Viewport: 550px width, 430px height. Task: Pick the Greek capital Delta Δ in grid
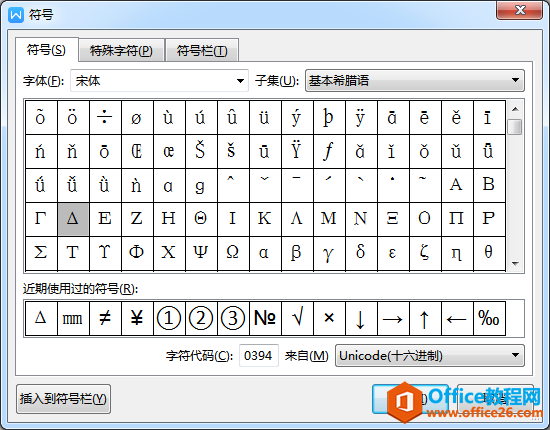(73, 219)
